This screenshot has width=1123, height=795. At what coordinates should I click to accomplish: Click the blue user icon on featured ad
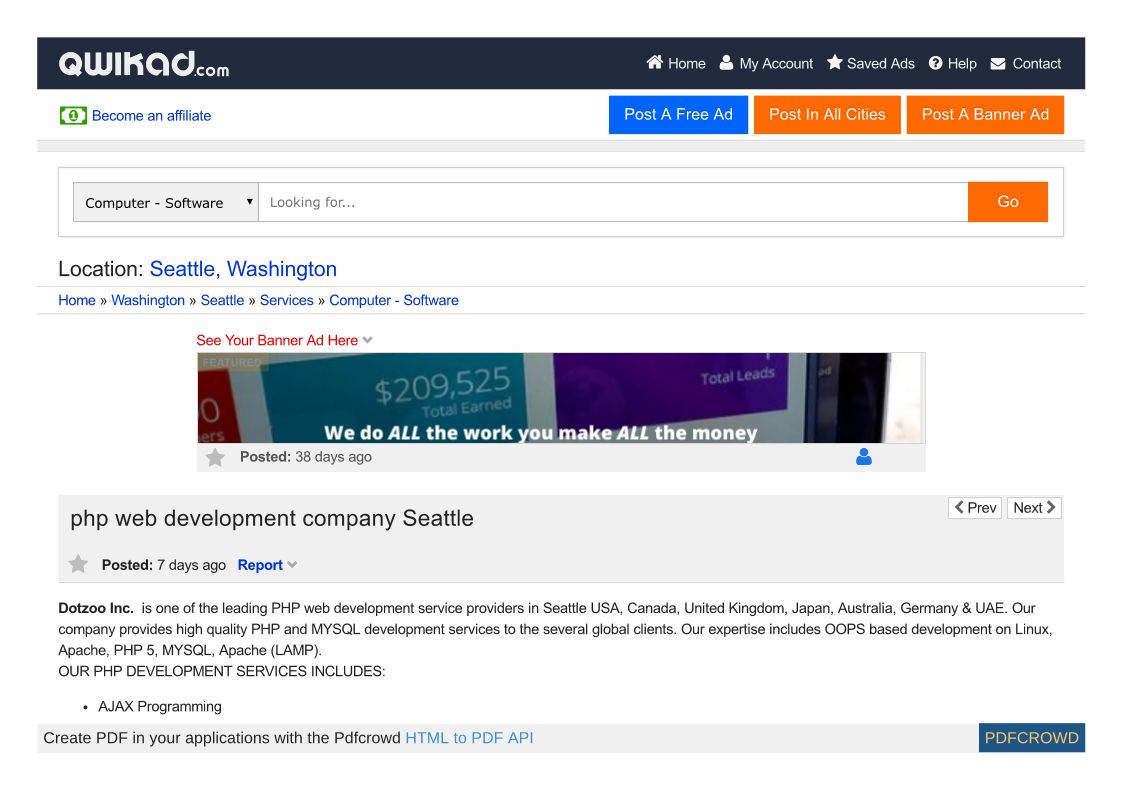pos(864,457)
